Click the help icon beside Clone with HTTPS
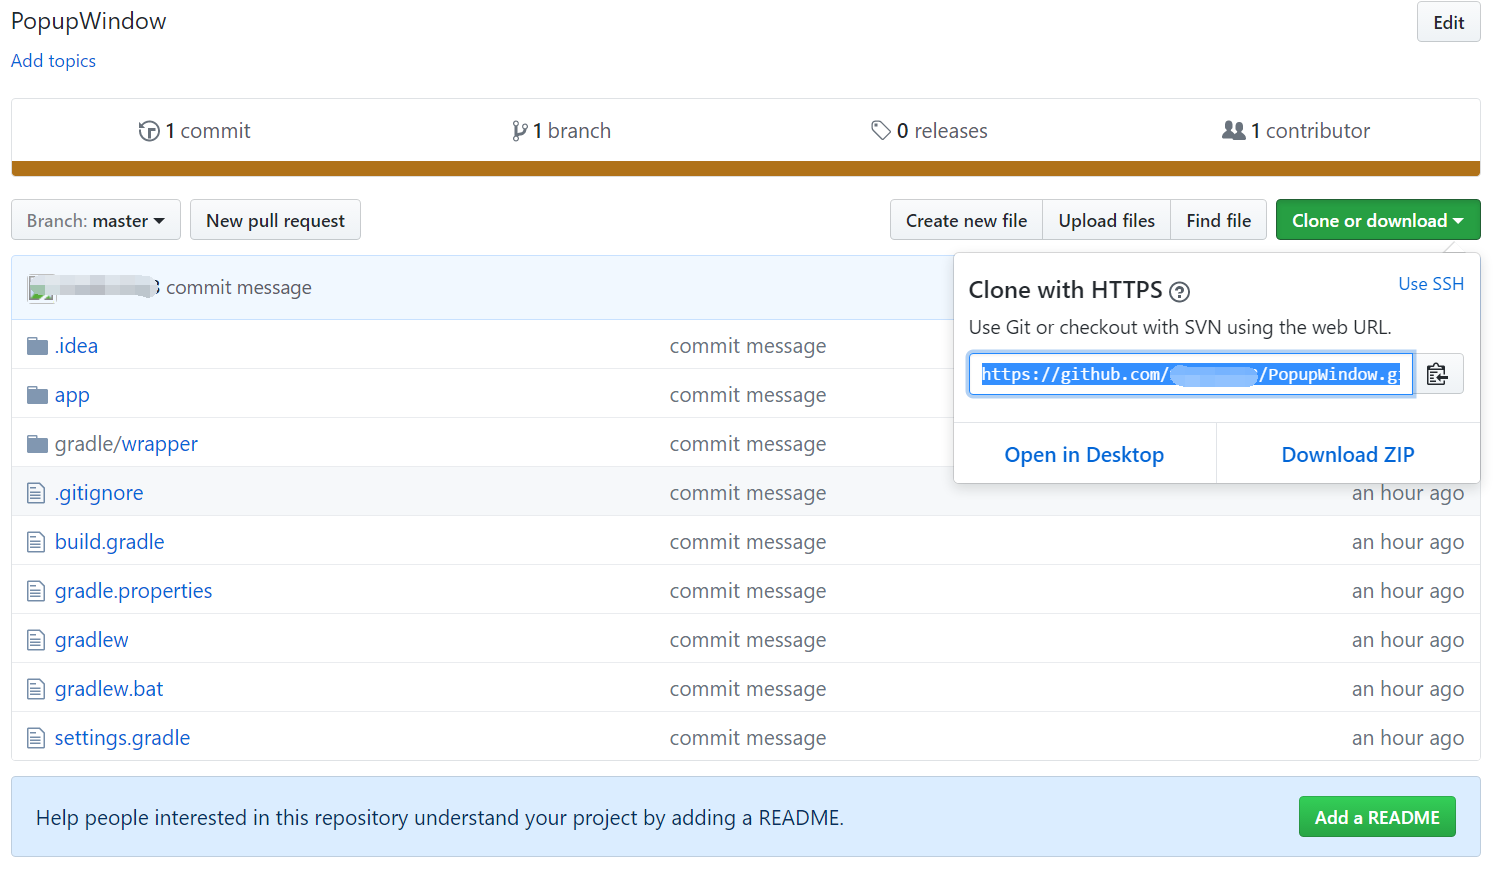The image size is (1497, 869). pyautogui.click(x=1179, y=292)
